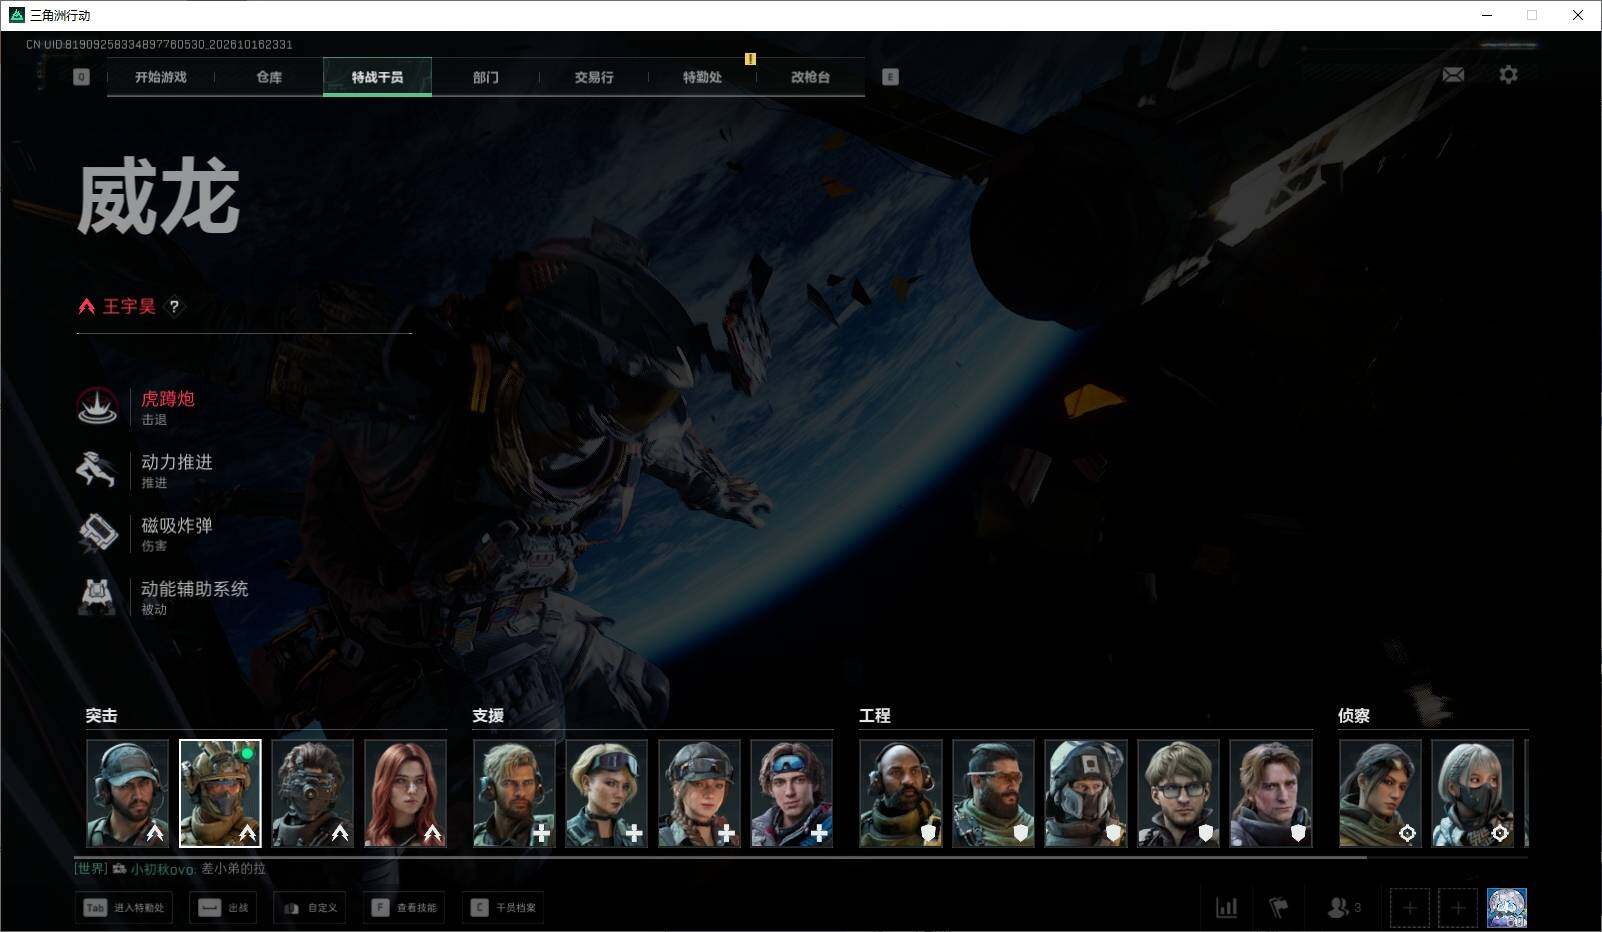Switch to the 改枪台 tab
Viewport: 1602px width, 932px height.
810,77
